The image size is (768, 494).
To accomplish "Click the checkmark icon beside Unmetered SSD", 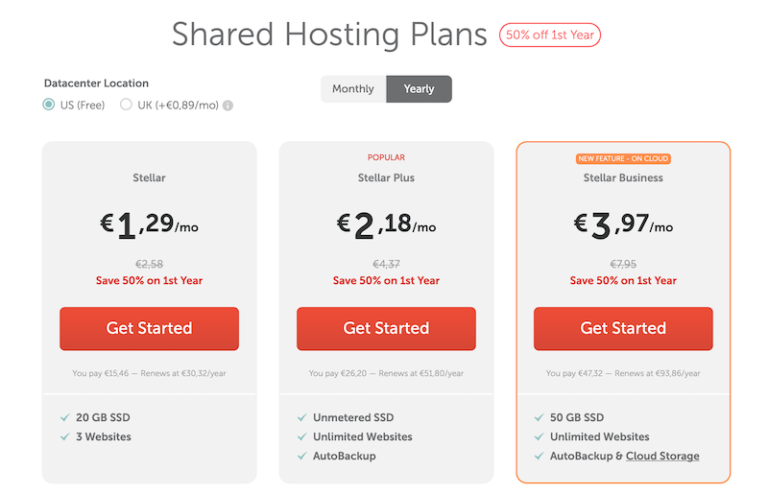I will (x=302, y=418).
